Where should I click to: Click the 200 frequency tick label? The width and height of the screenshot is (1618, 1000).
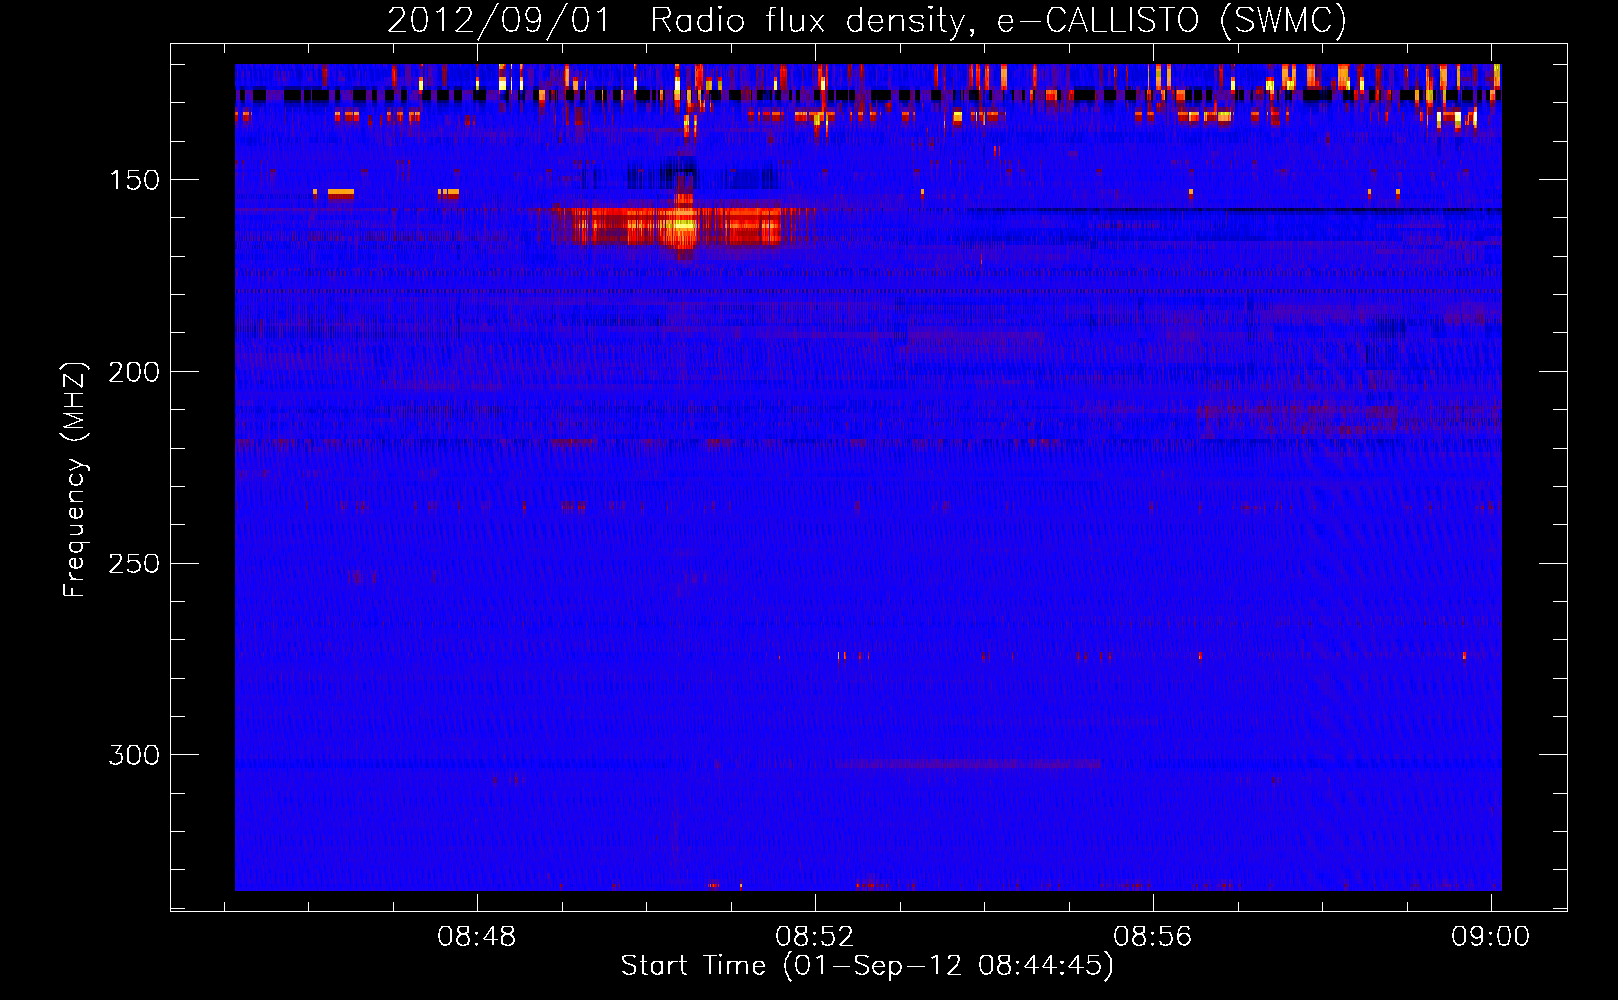134,372
